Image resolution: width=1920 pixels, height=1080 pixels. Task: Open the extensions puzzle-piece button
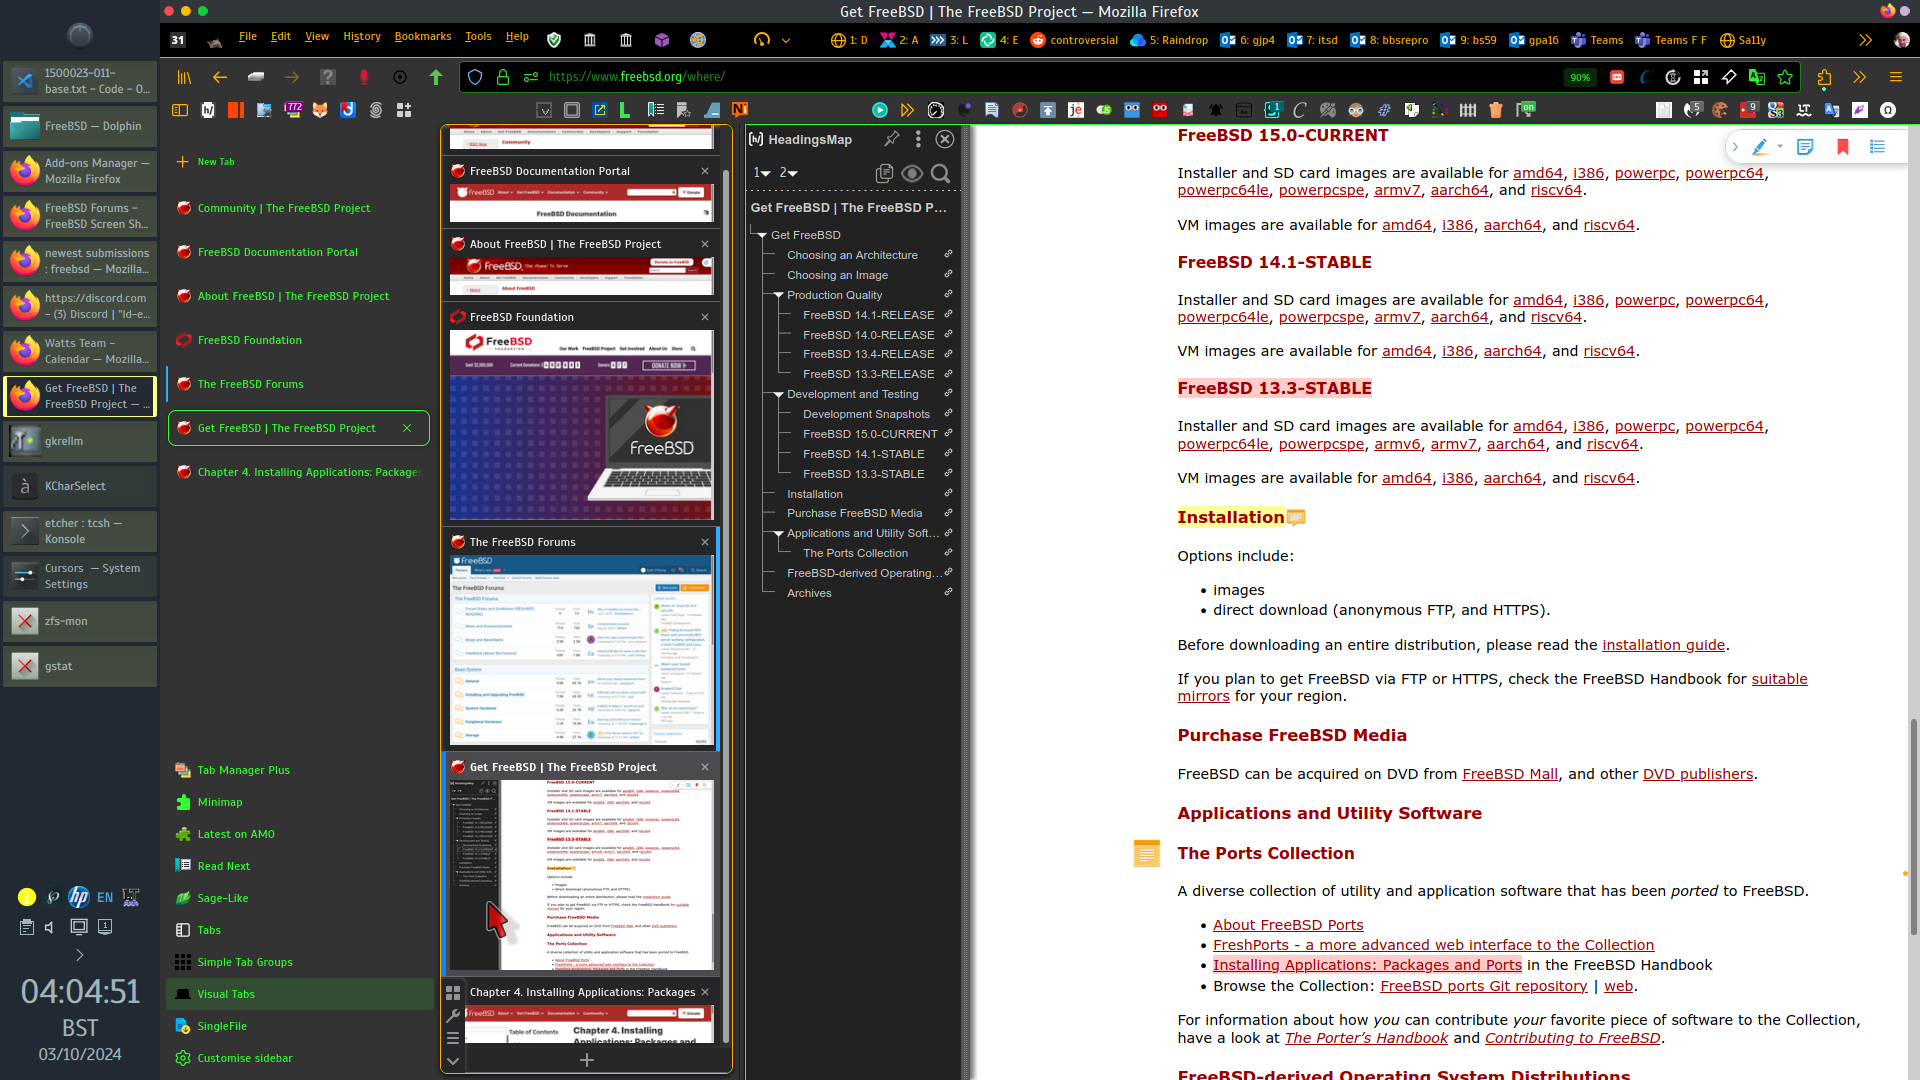click(1824, 77)
